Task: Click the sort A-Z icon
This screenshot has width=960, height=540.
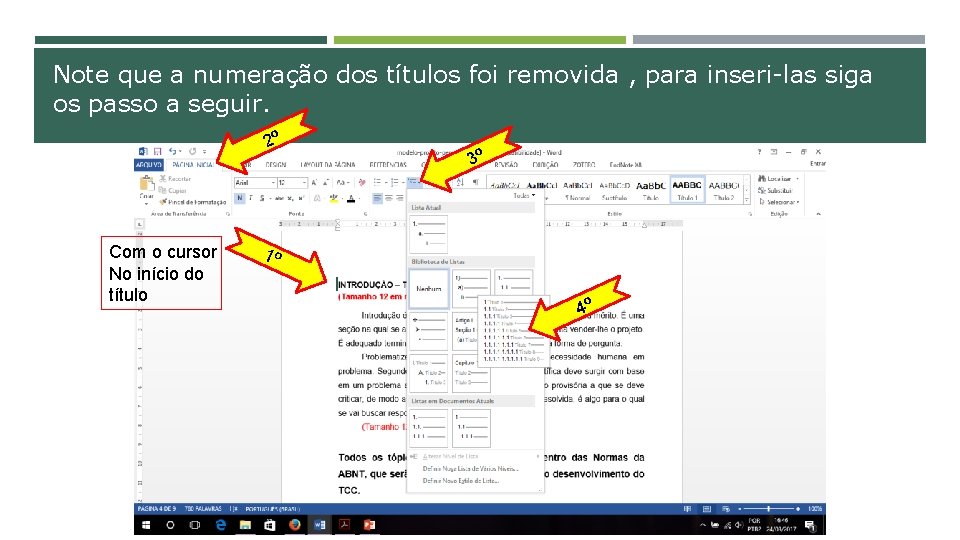Action: (460, 182)
